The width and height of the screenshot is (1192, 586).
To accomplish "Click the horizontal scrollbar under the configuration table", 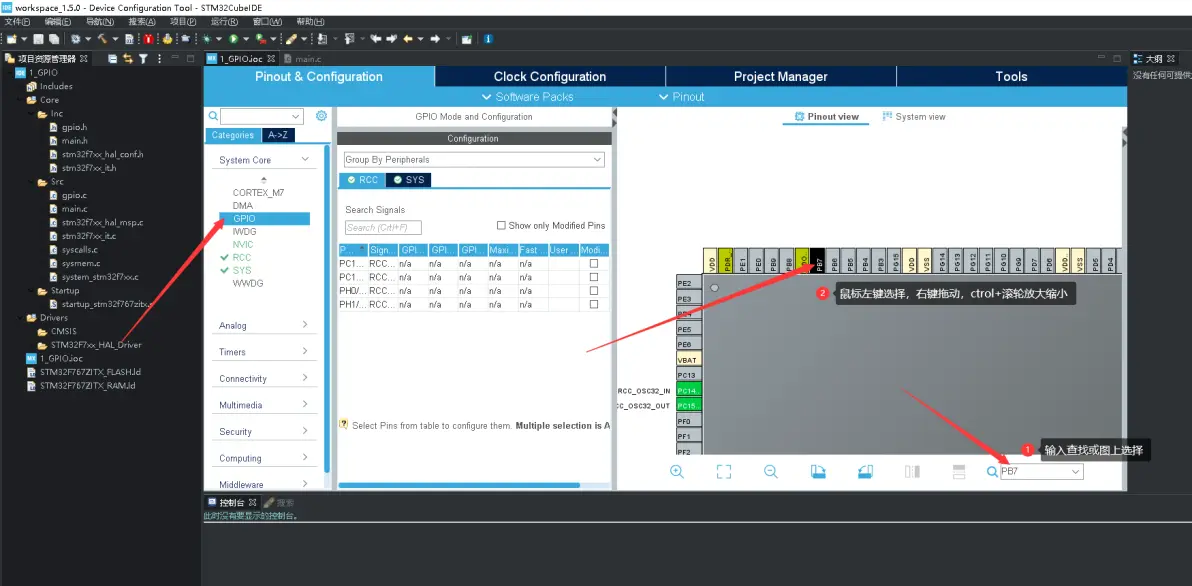I will coord(459,485).
